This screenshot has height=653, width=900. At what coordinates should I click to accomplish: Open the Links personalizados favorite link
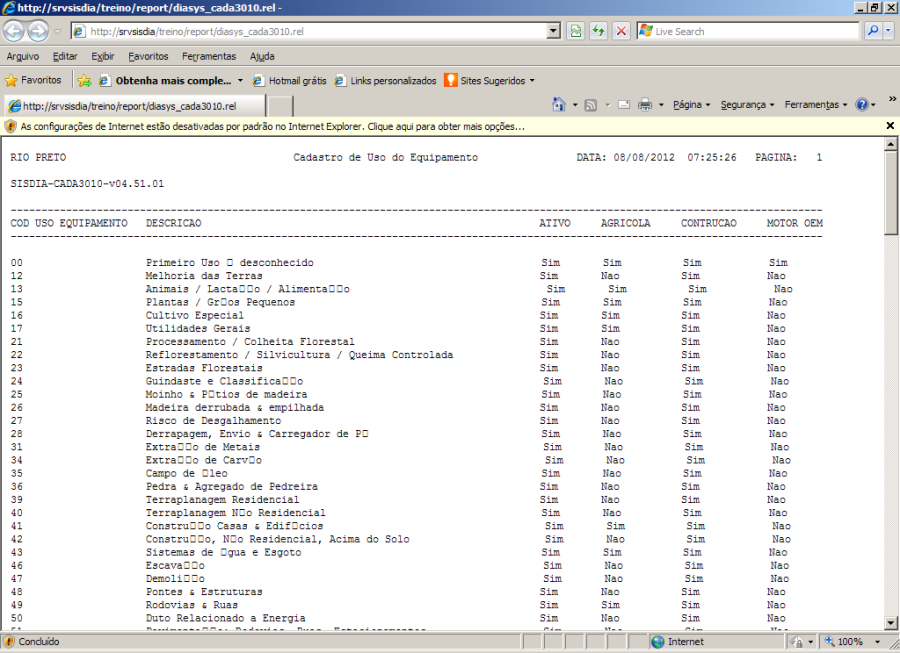[x=386, y=80]
